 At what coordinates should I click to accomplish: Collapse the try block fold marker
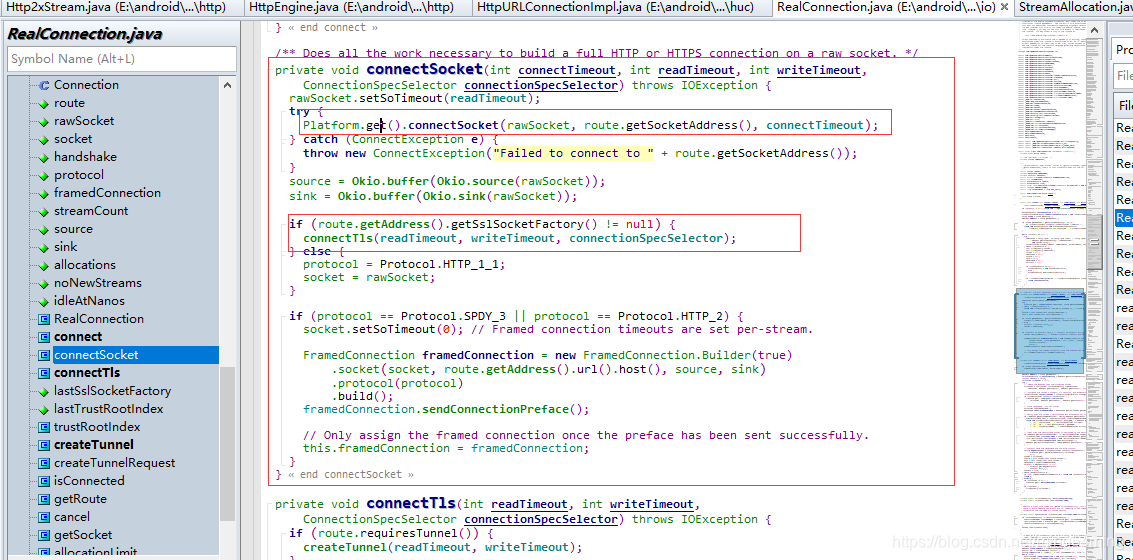pos(283,112)
